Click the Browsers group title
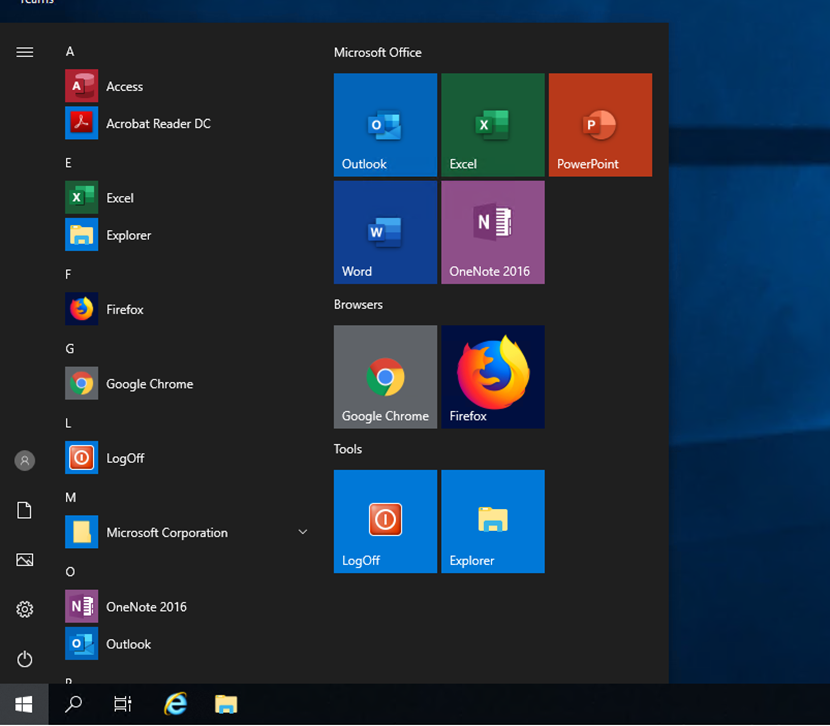Screen dimensions: 830x726 coord(358,304)
